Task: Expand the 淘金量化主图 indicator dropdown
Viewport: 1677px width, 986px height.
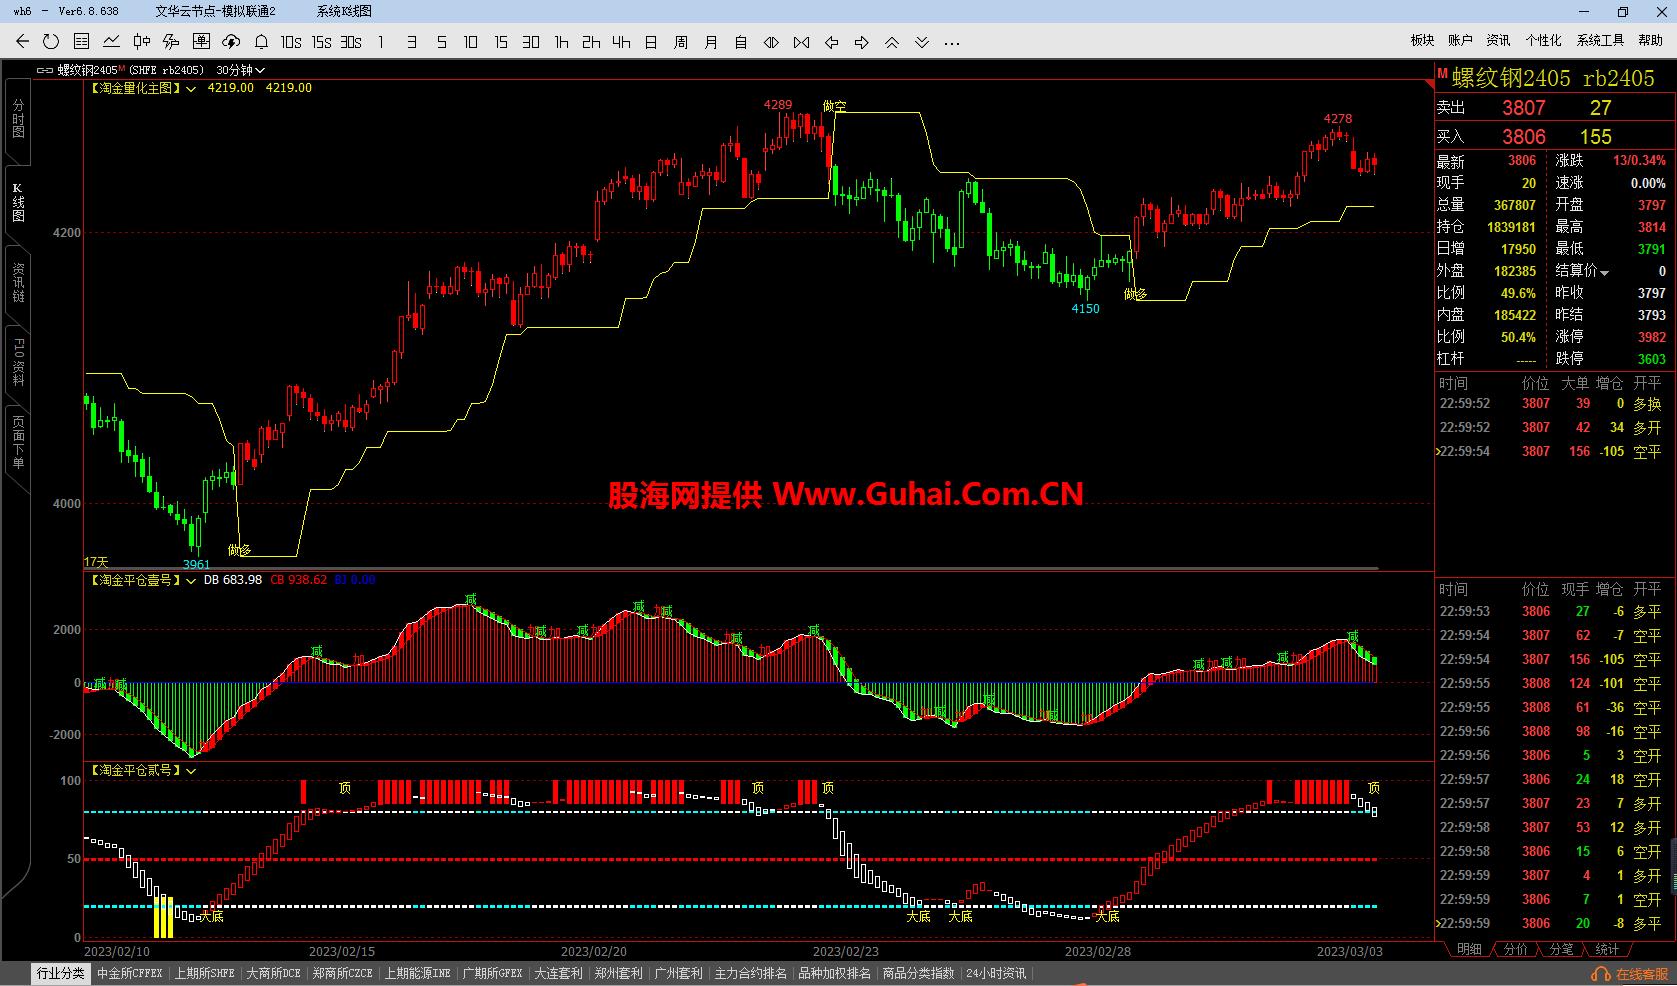Action: click(x=191, y=88)
